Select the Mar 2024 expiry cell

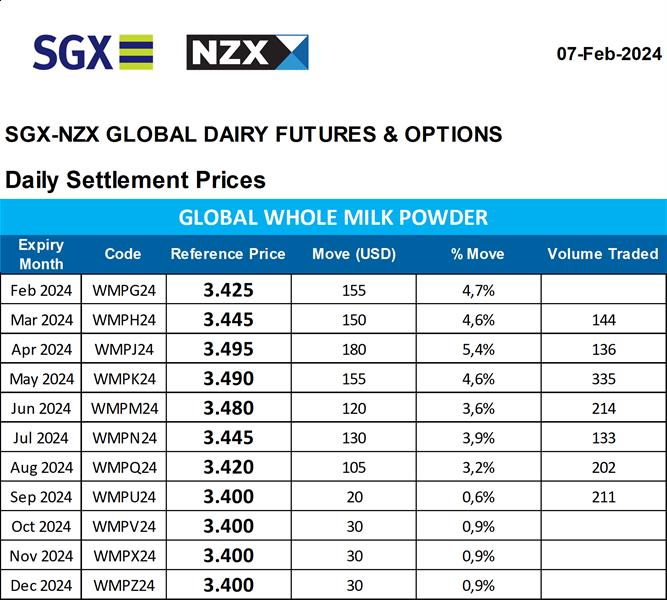click(x=41, y=321)
